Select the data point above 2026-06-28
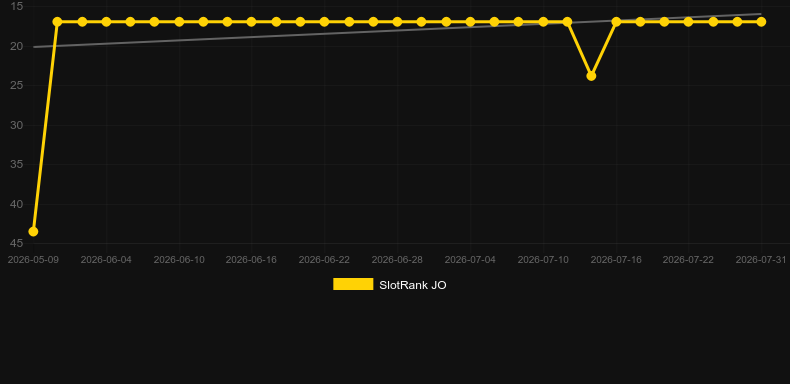The image size is (790, 384). (x=397, y=22)
